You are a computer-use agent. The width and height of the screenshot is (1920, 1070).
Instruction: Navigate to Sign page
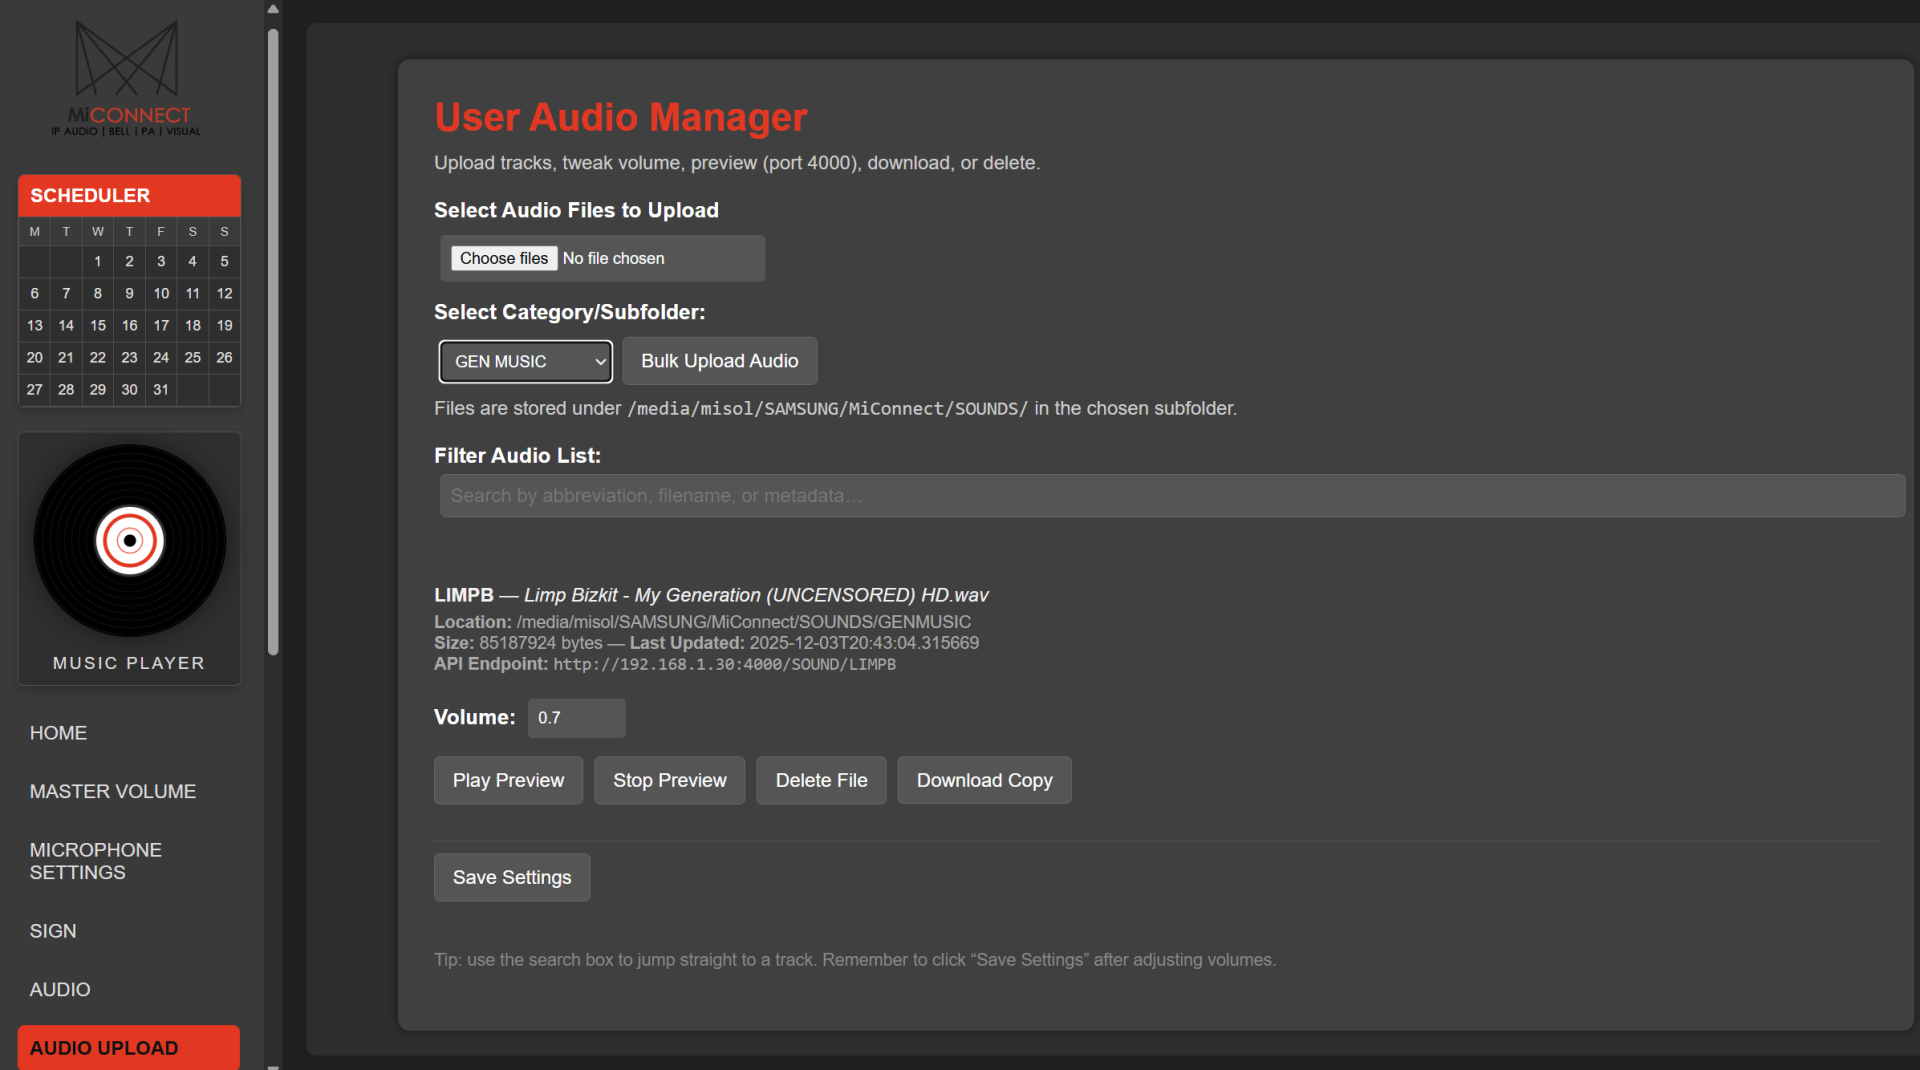tap(53, 931)
